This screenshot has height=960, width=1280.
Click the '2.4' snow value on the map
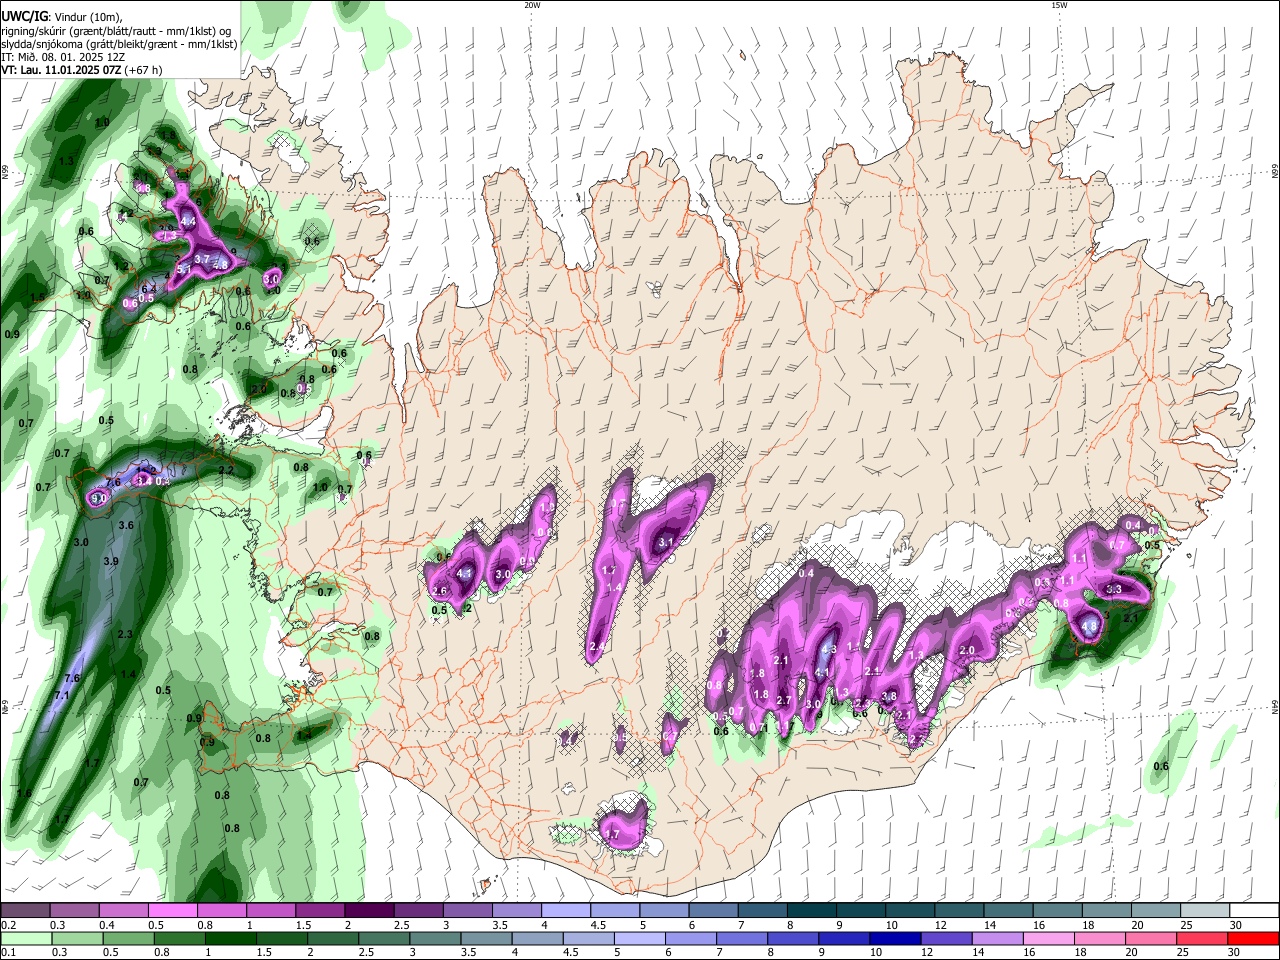(x=597, y=648)
